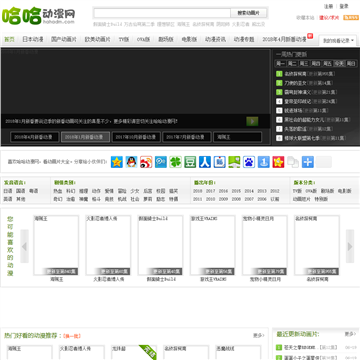Filter by year 2011
Image resolution: width=360 pixels, height=360 pixels.
point(198,199)
